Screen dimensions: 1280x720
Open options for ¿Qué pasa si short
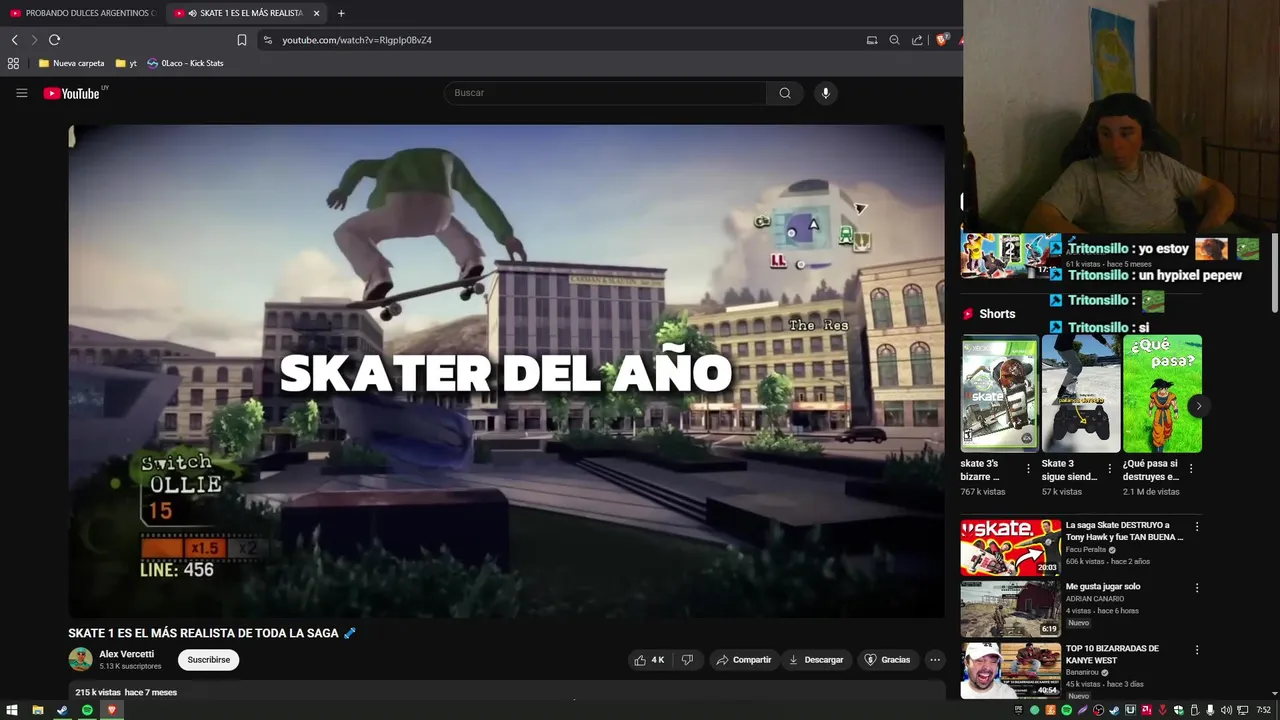coord(1190,468)
